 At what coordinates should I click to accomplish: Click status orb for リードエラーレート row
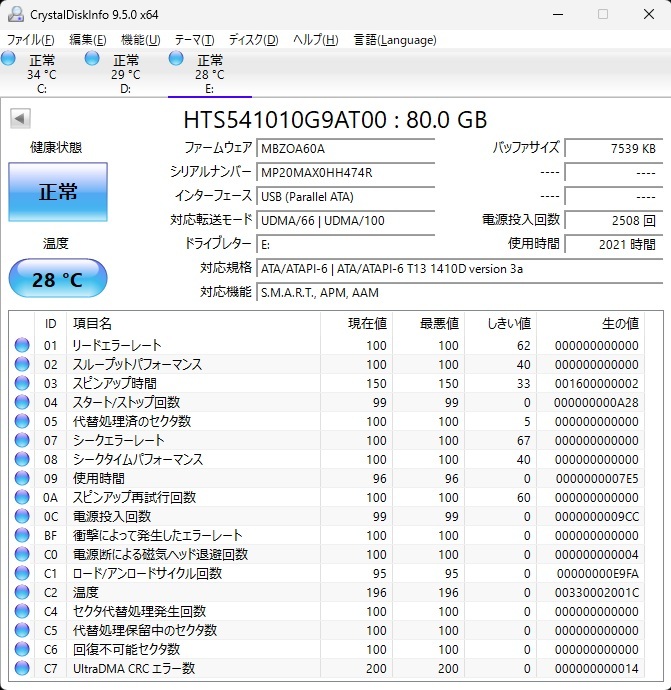22,346
